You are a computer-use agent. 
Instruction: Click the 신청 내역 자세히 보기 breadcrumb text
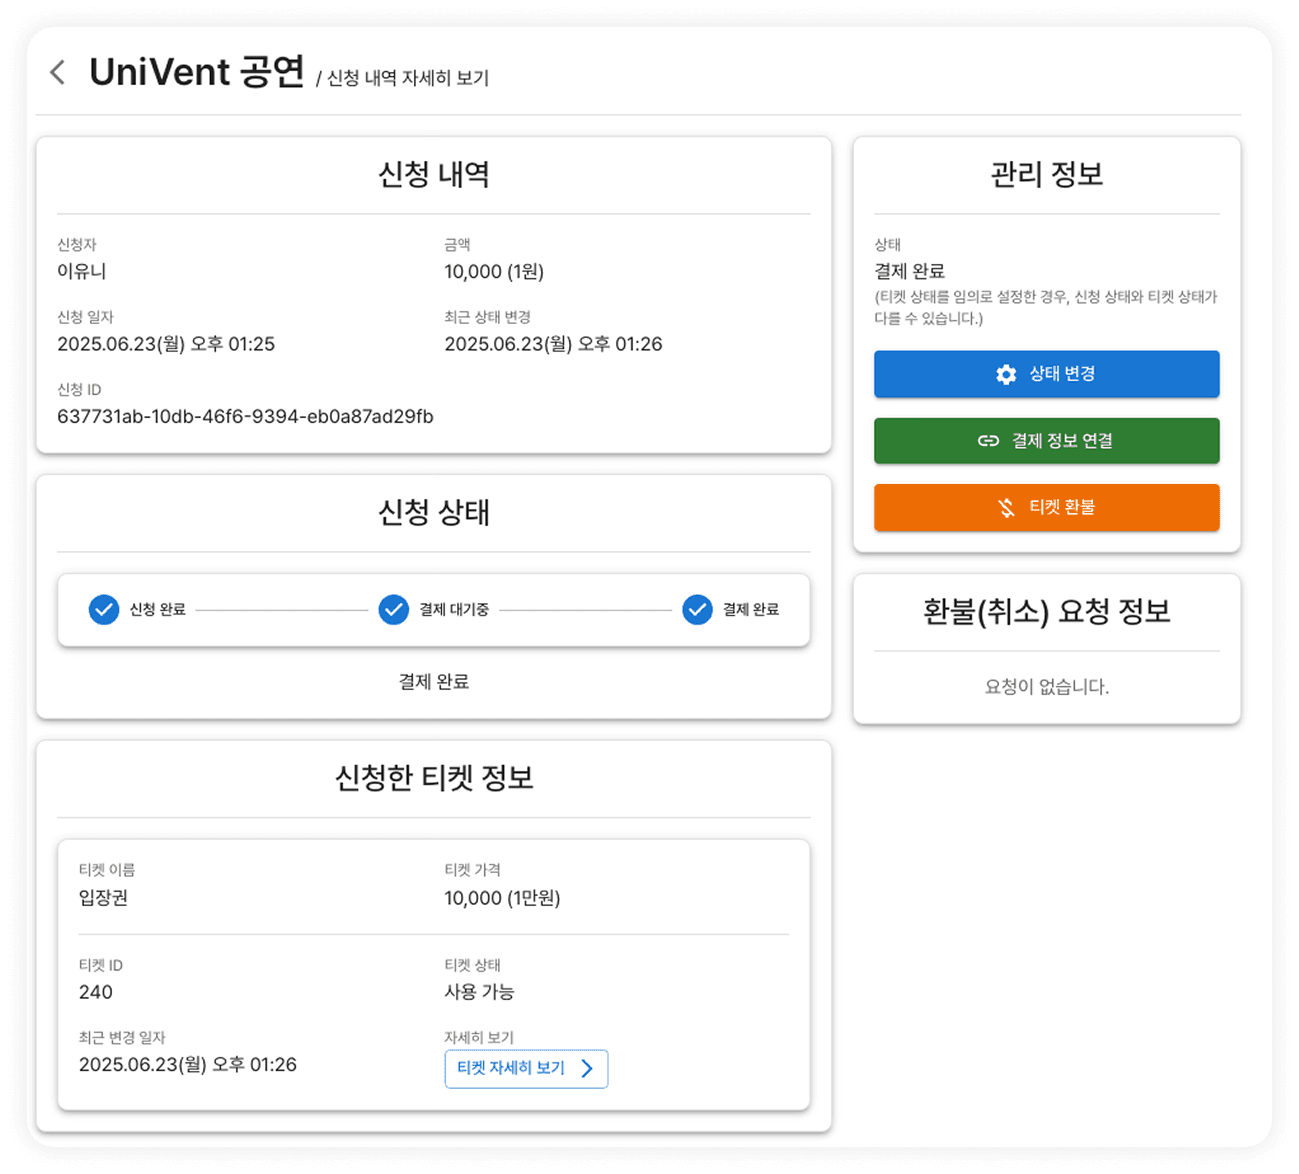click(x=408, y=78)
